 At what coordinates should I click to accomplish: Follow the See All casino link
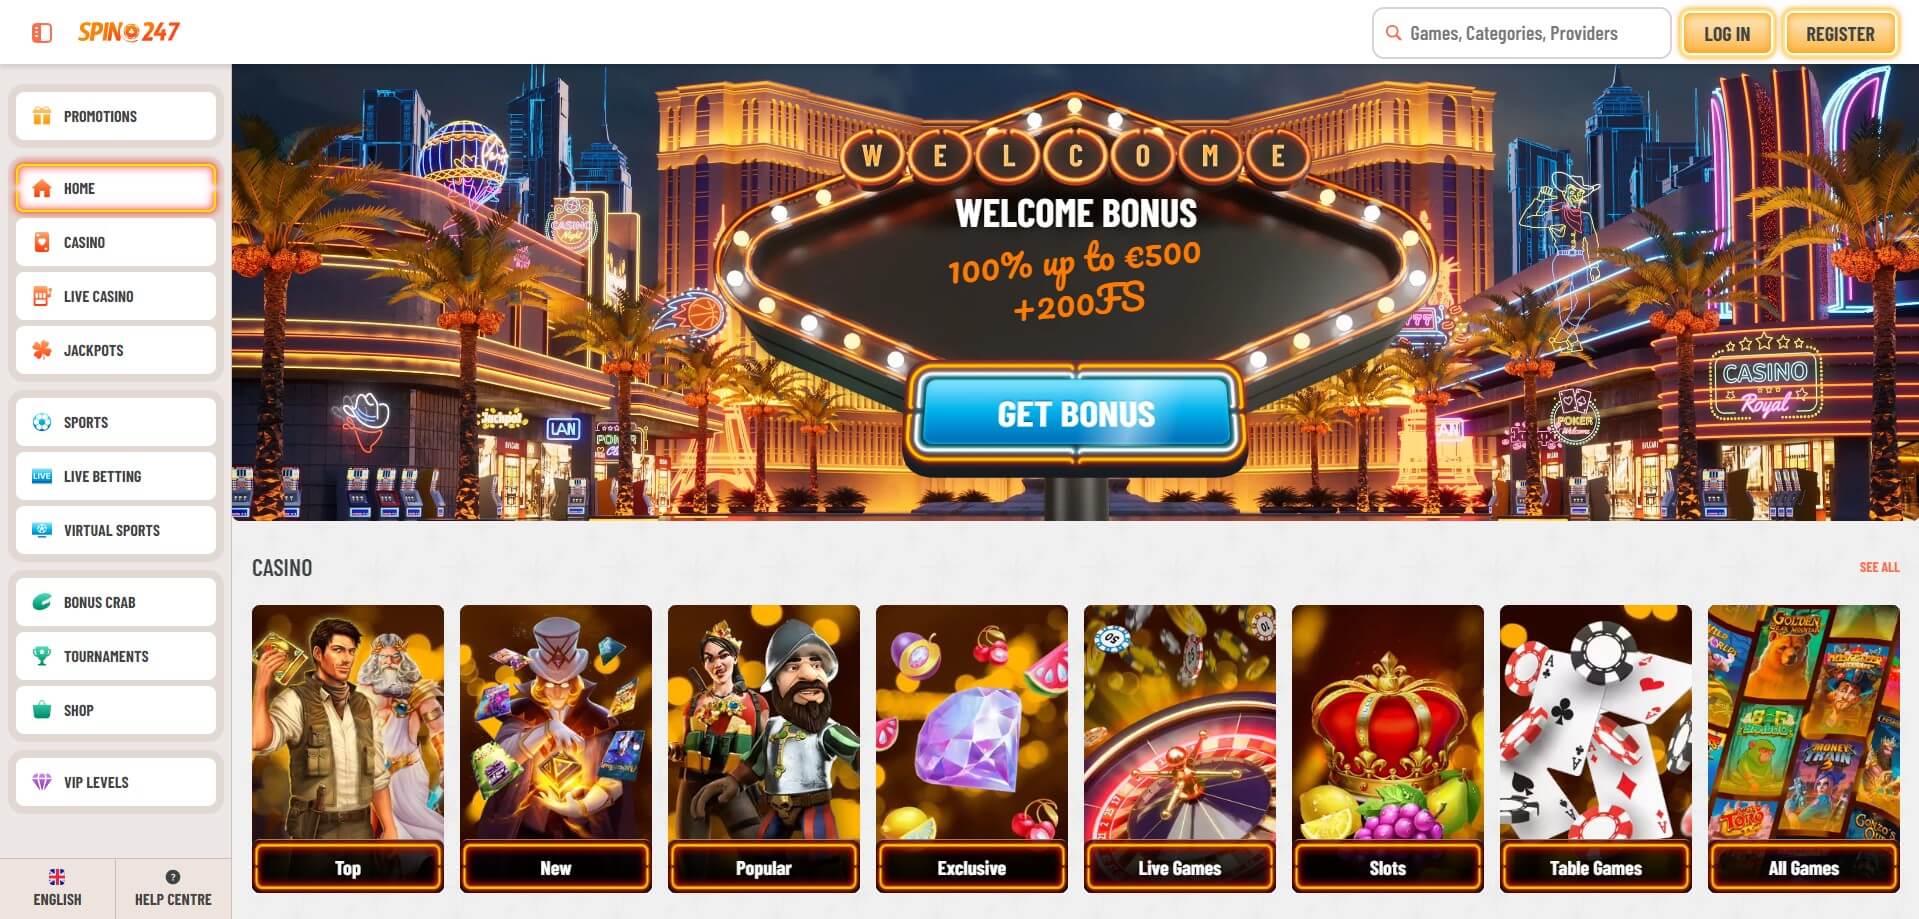coord(1879,567)
